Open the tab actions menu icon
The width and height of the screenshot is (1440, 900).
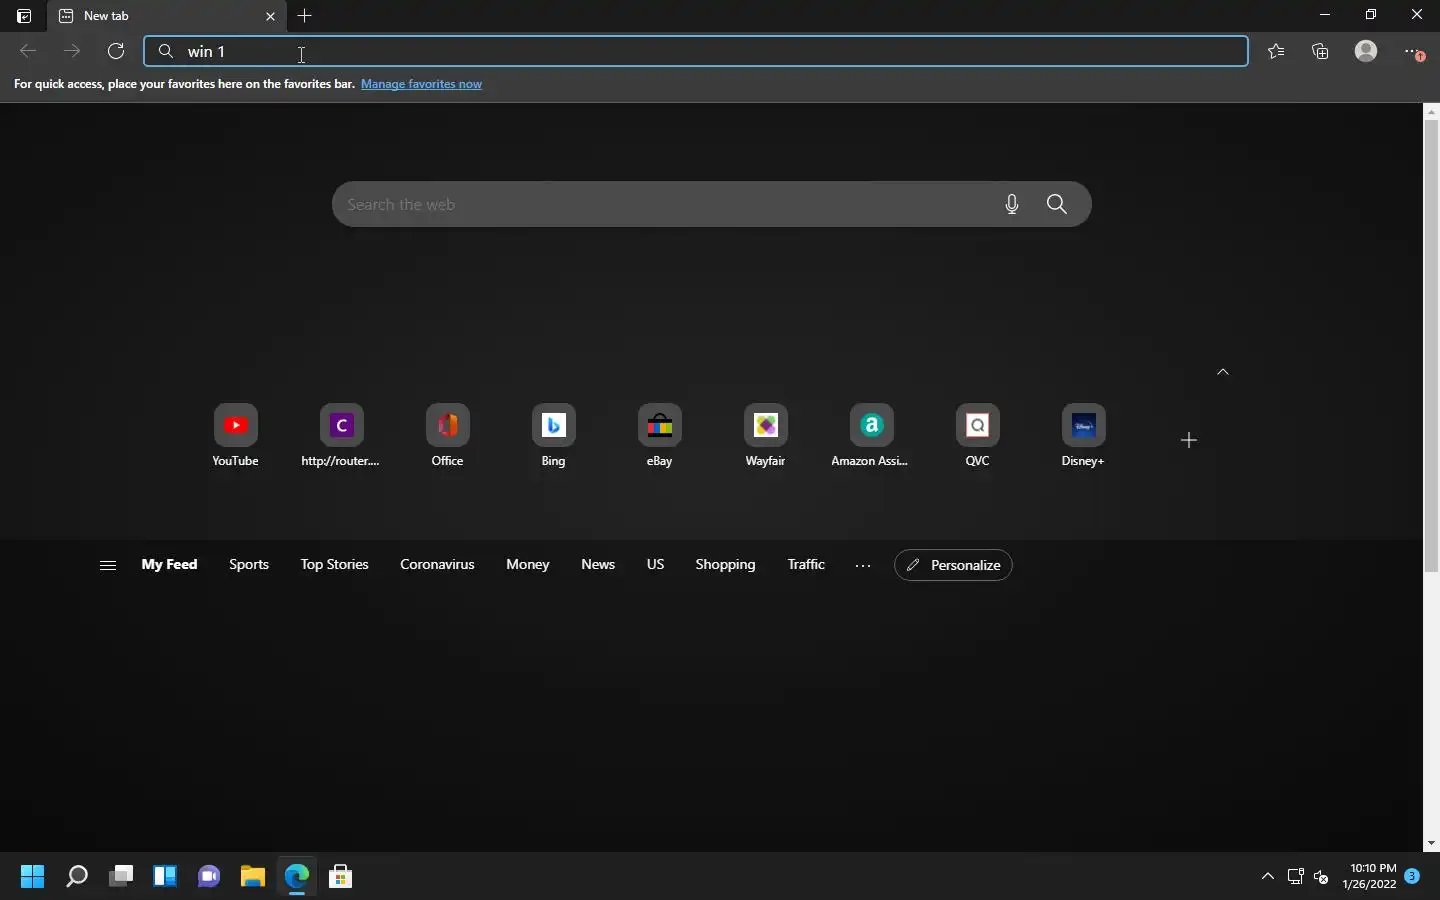point(24,16)
